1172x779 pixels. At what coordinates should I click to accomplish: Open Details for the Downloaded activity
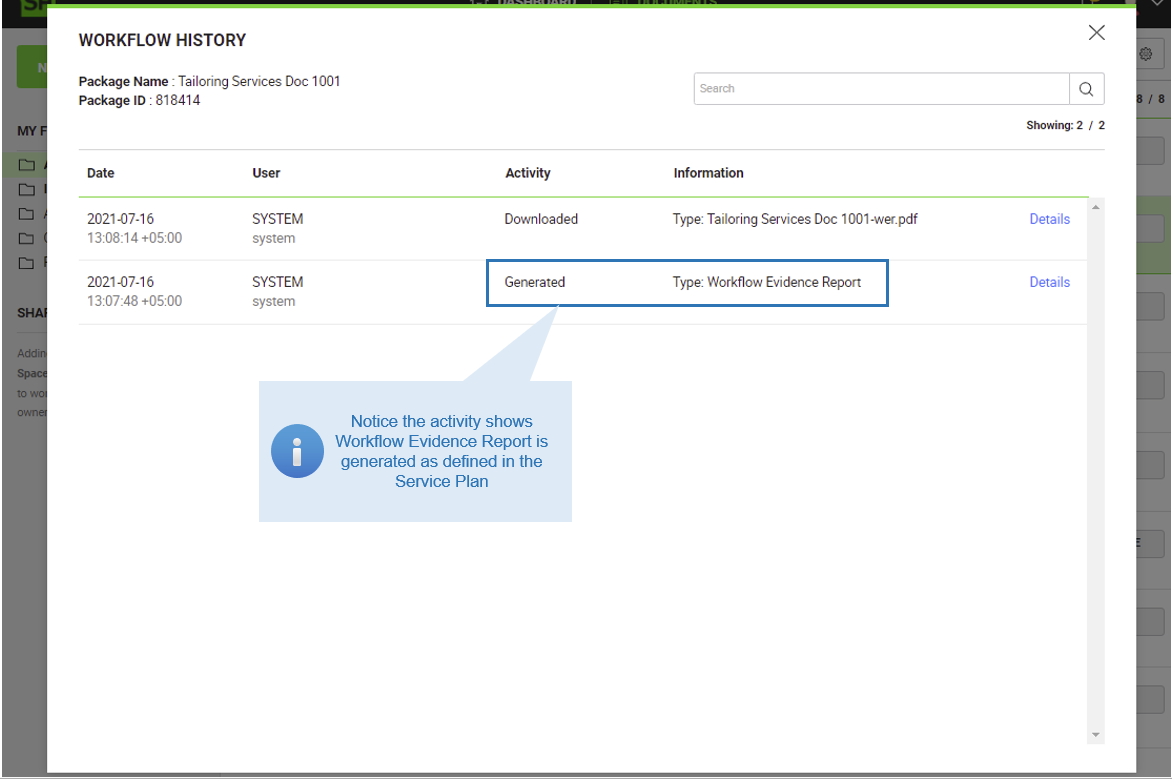pos(1049,219)
